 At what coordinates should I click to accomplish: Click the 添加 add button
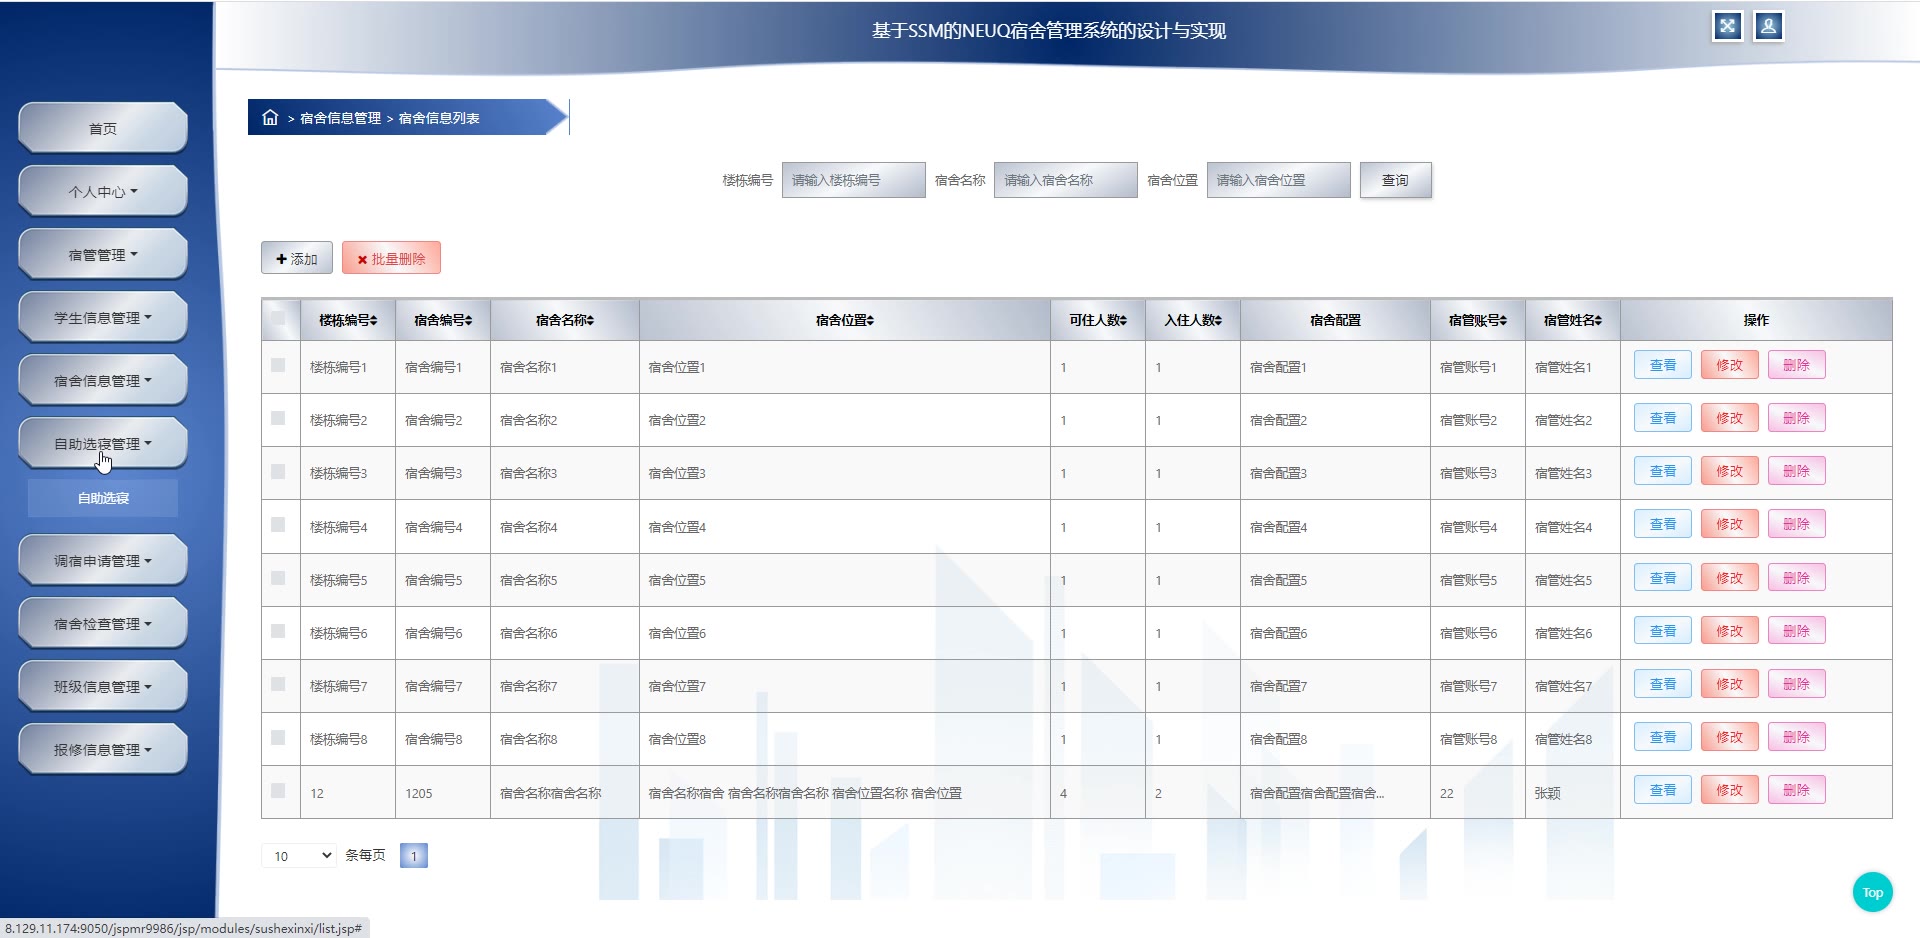296,258
